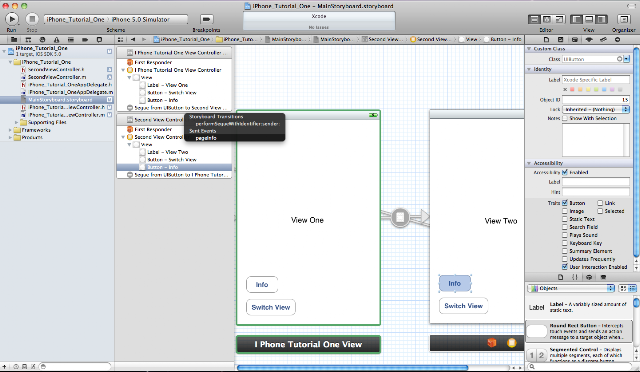Show the Log navigator
This screenshot has width=640, height=372.
(99, 40)
